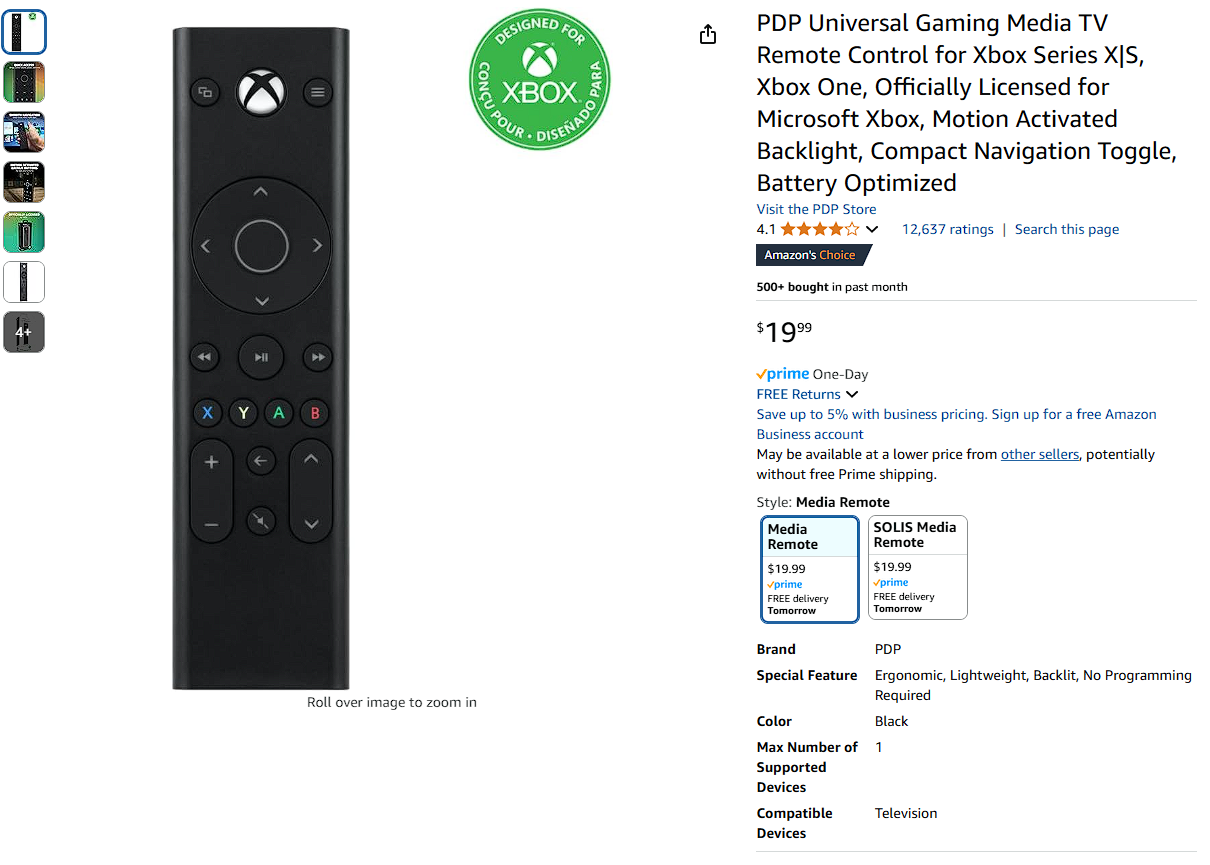Image resolution: width=1210 pixels, height=865 pixels.
Task: Click the Designed for Xbox green badge
Action: pos(540,81)
